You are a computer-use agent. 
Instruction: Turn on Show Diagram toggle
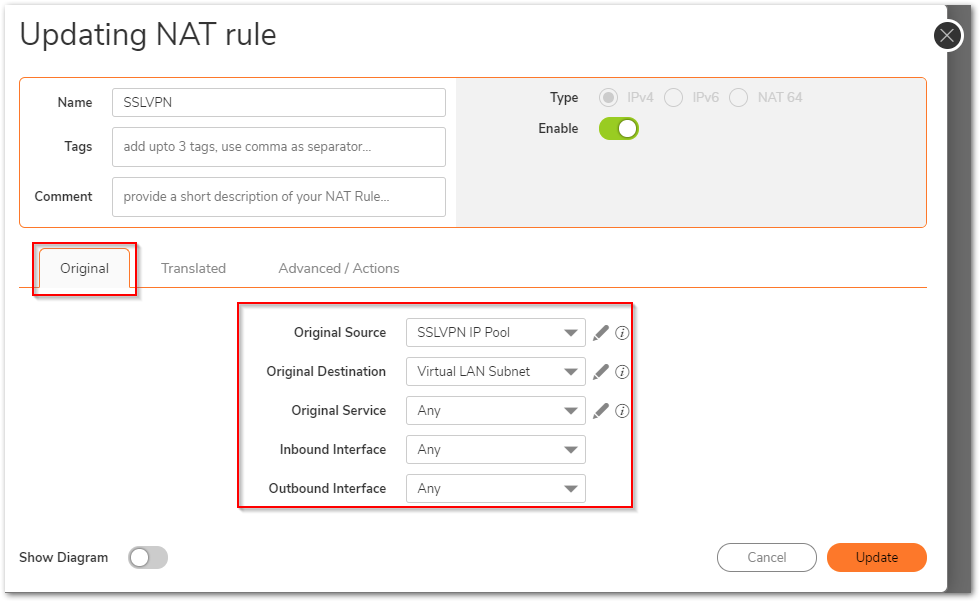point(148,558)
